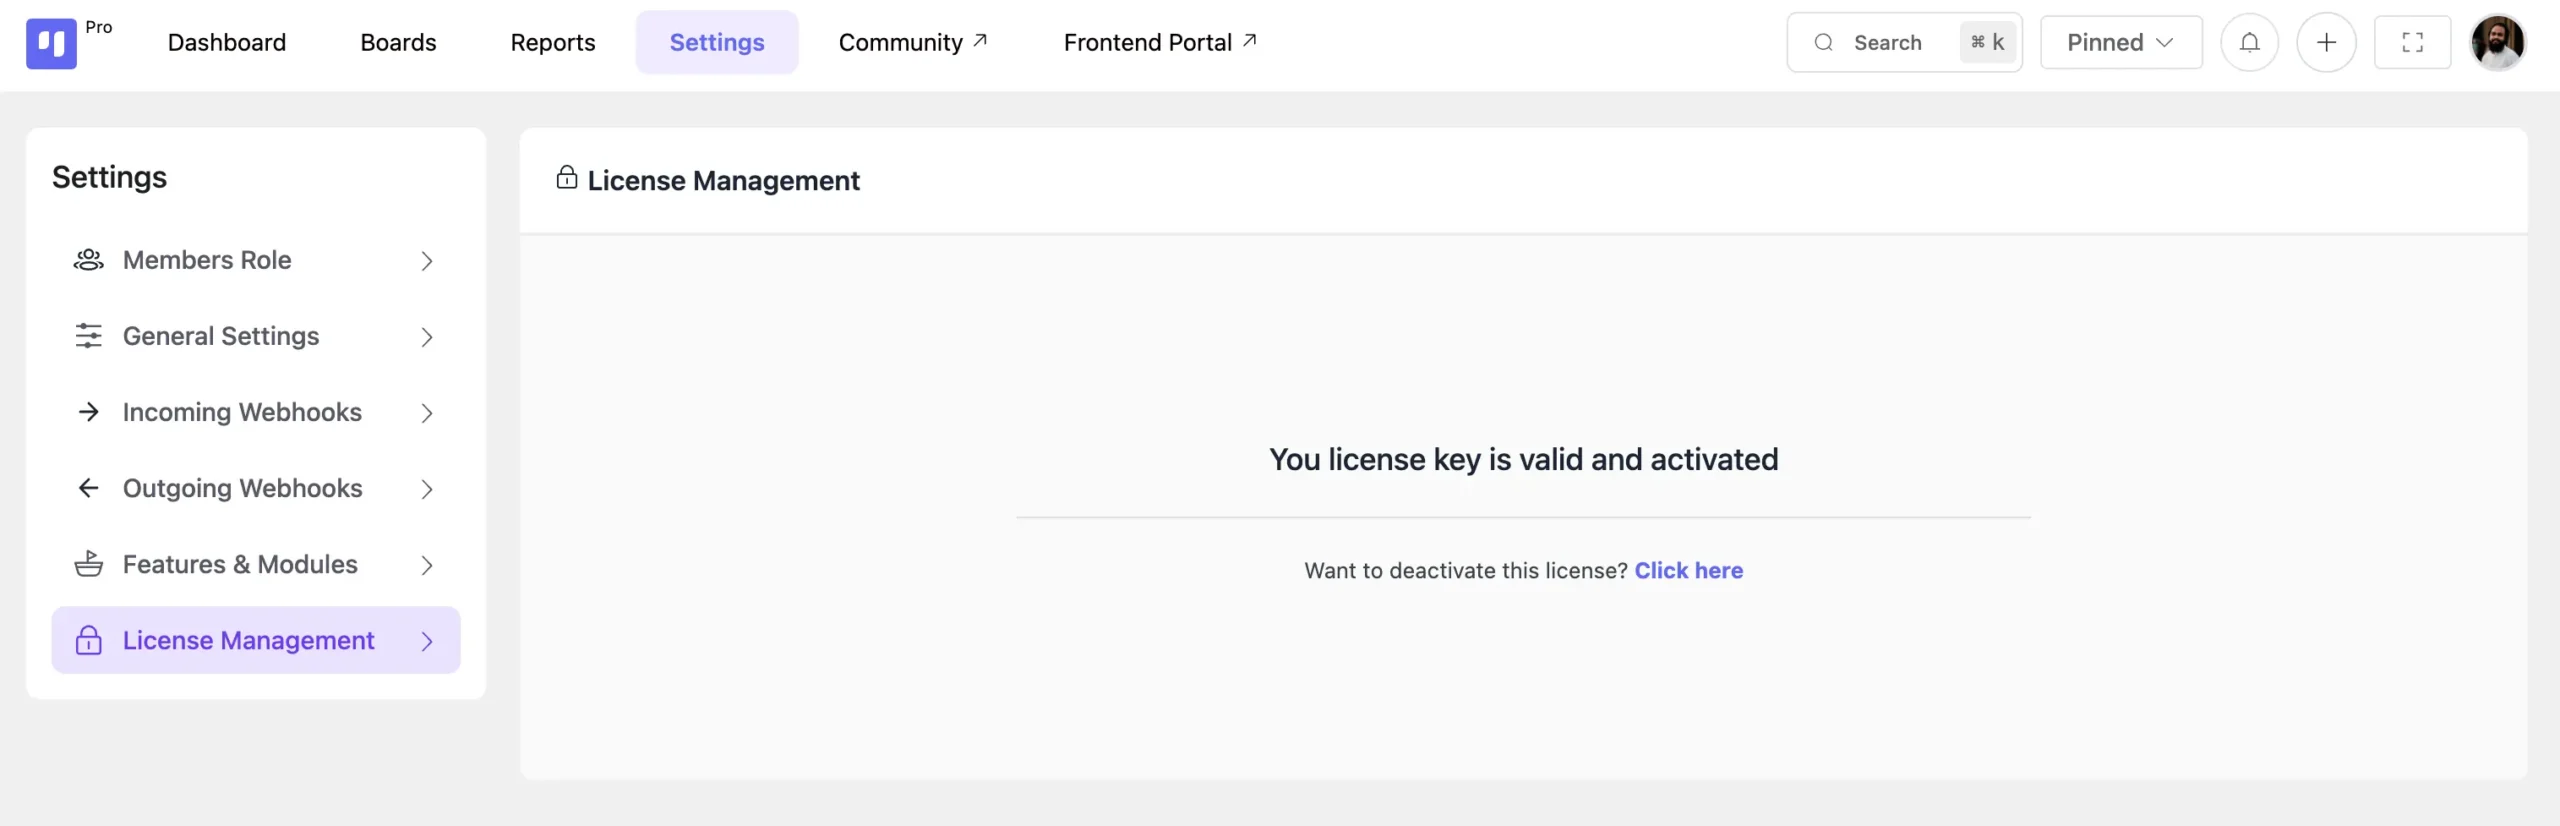Go to the Dashboard tab
The image size is (2560, 826).
(227, 43)
